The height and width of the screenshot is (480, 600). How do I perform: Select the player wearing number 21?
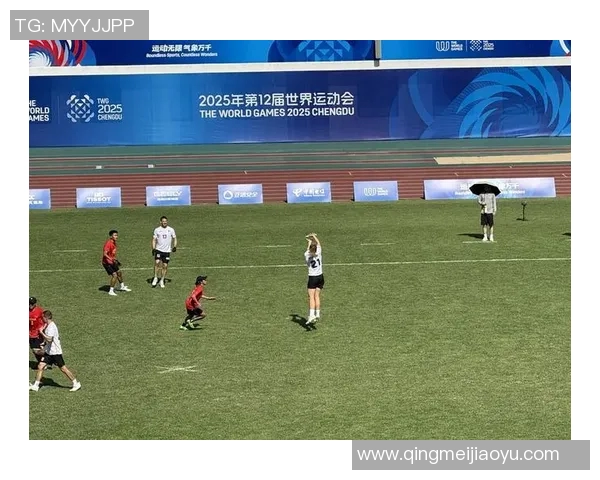[315, 279]
